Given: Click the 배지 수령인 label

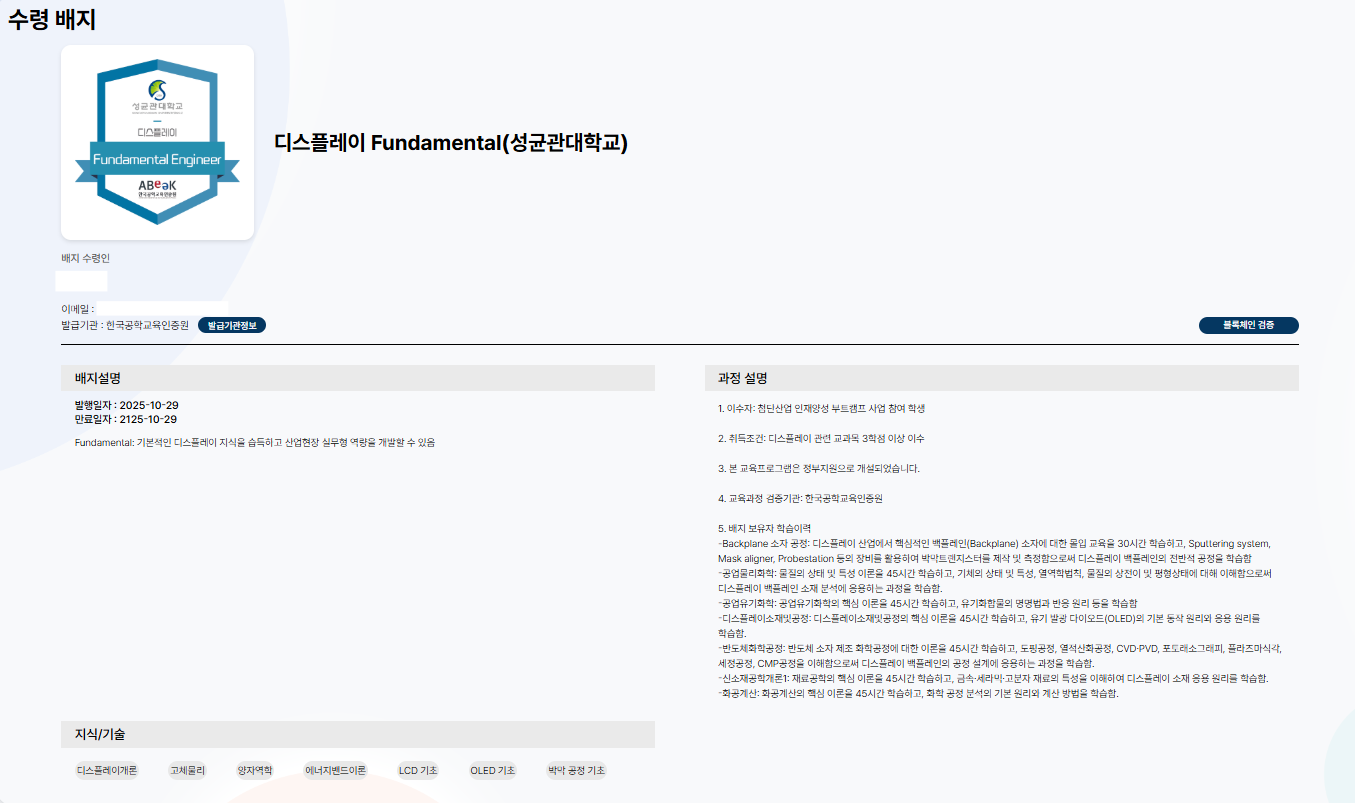Looking at the screenshot, I should 85,258.
